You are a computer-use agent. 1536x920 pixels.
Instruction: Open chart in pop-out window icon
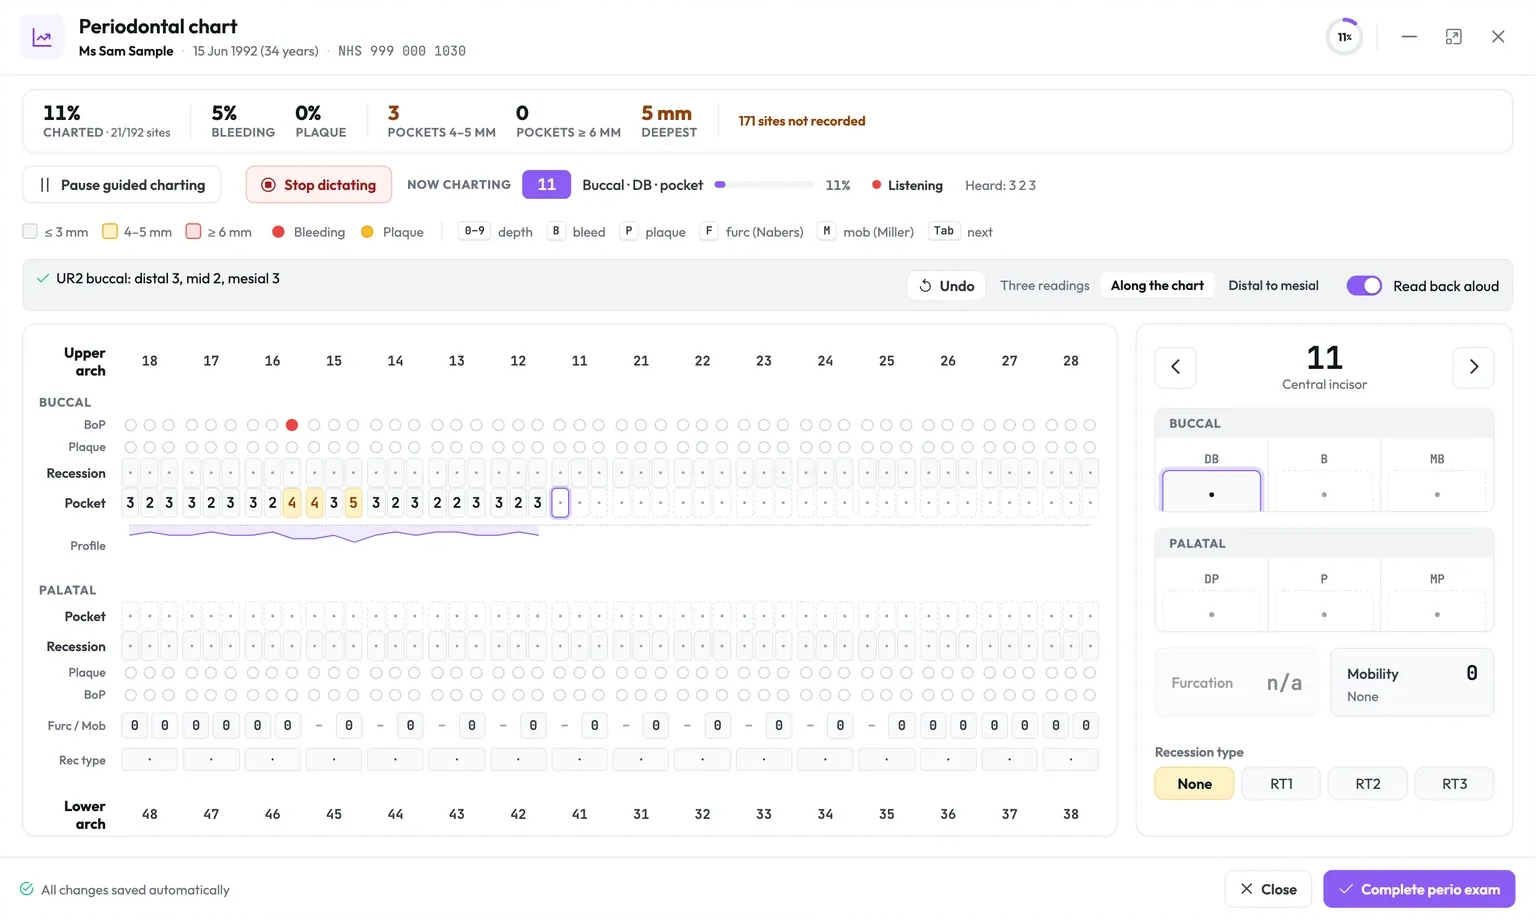[1453, 37]
